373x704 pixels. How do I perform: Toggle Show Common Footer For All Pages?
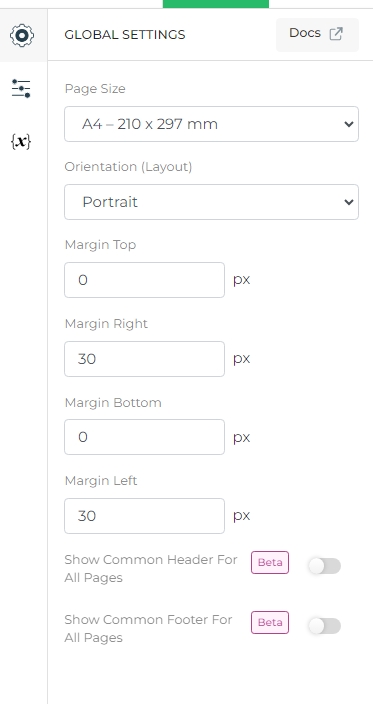pos(325,626)
